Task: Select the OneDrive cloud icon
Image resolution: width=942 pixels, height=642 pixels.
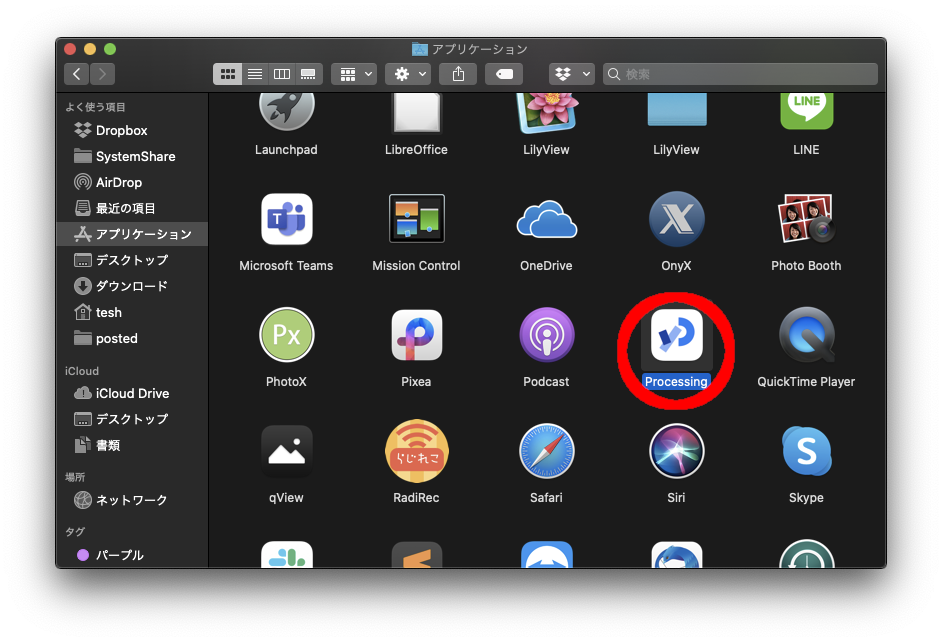Action: coord(547,220)
